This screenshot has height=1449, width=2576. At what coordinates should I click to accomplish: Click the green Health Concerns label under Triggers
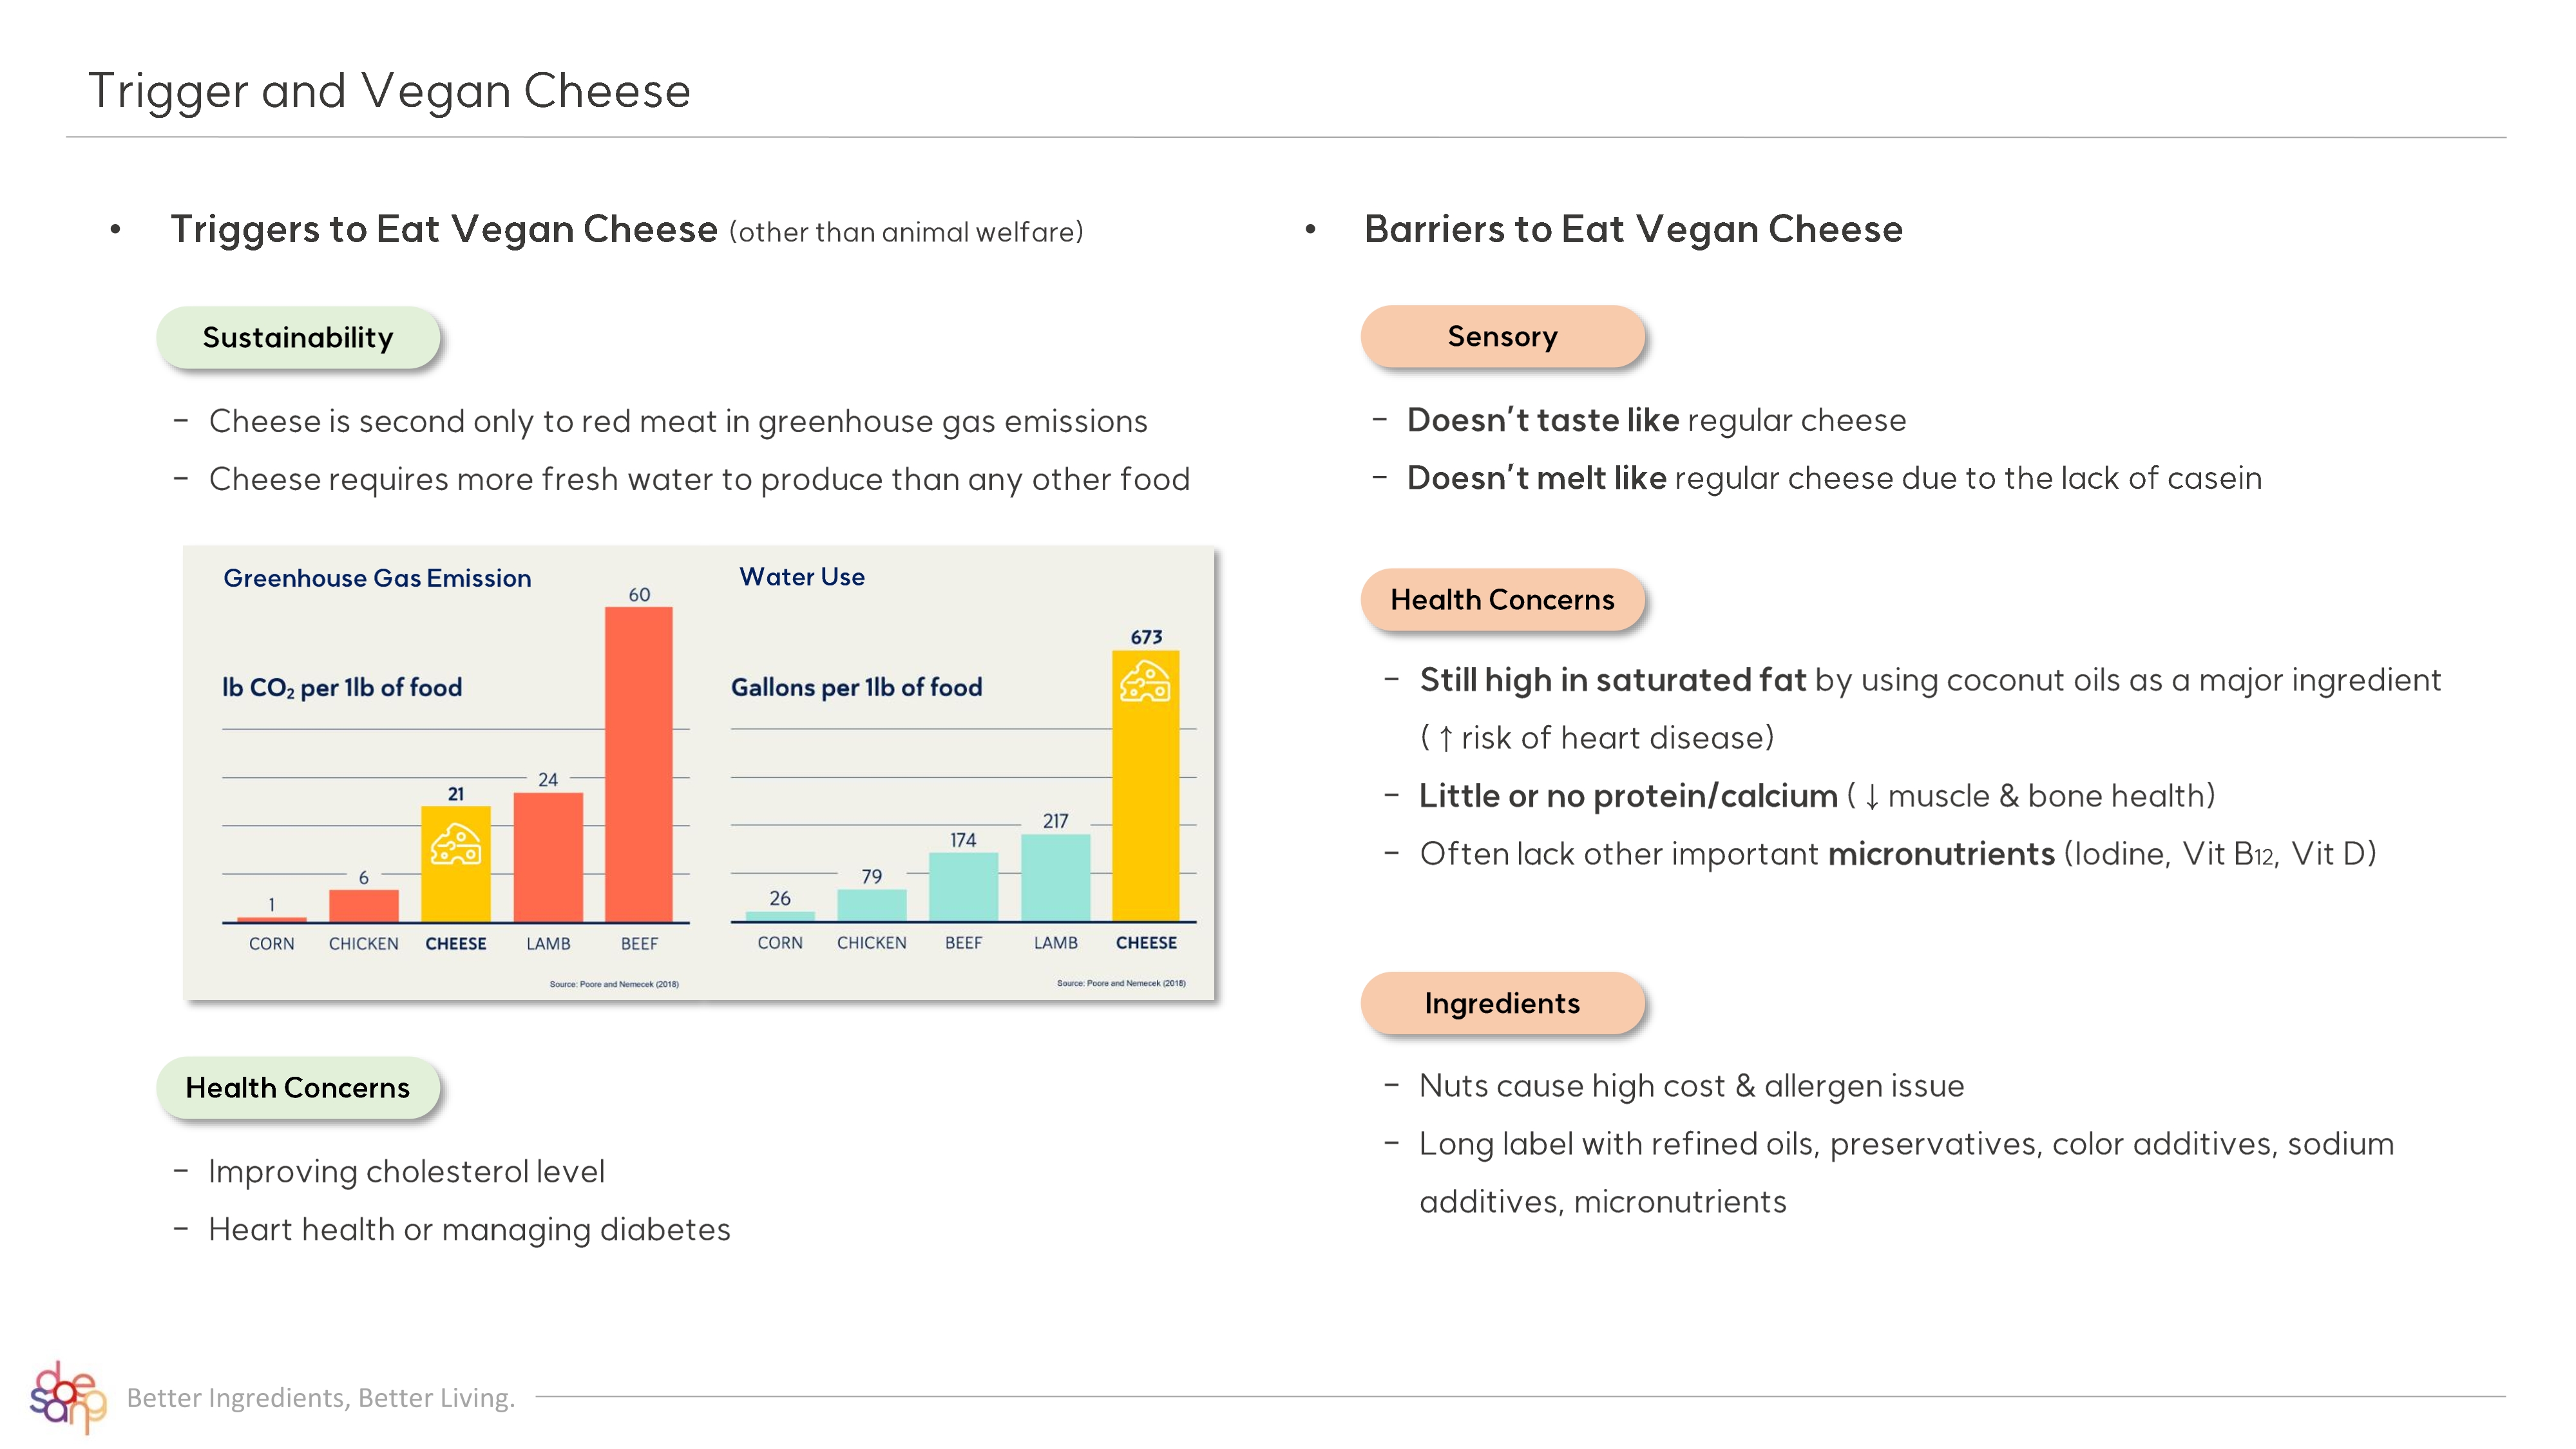point(298,1088)
